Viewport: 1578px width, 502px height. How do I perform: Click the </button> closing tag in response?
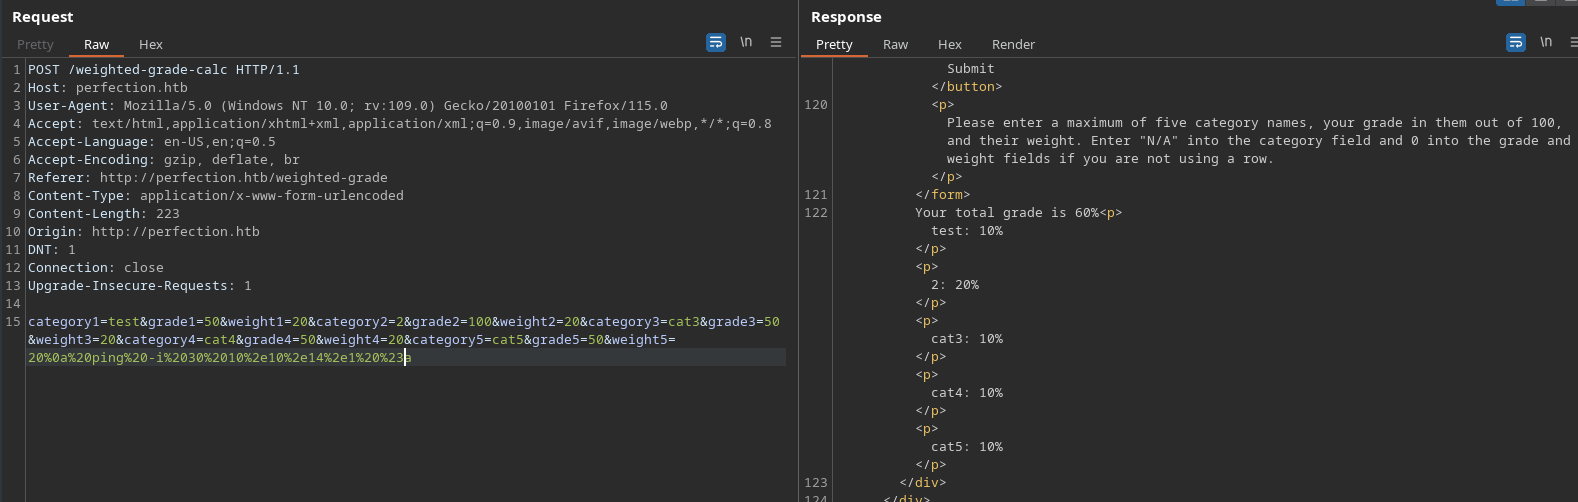click(x=967, y=86)
